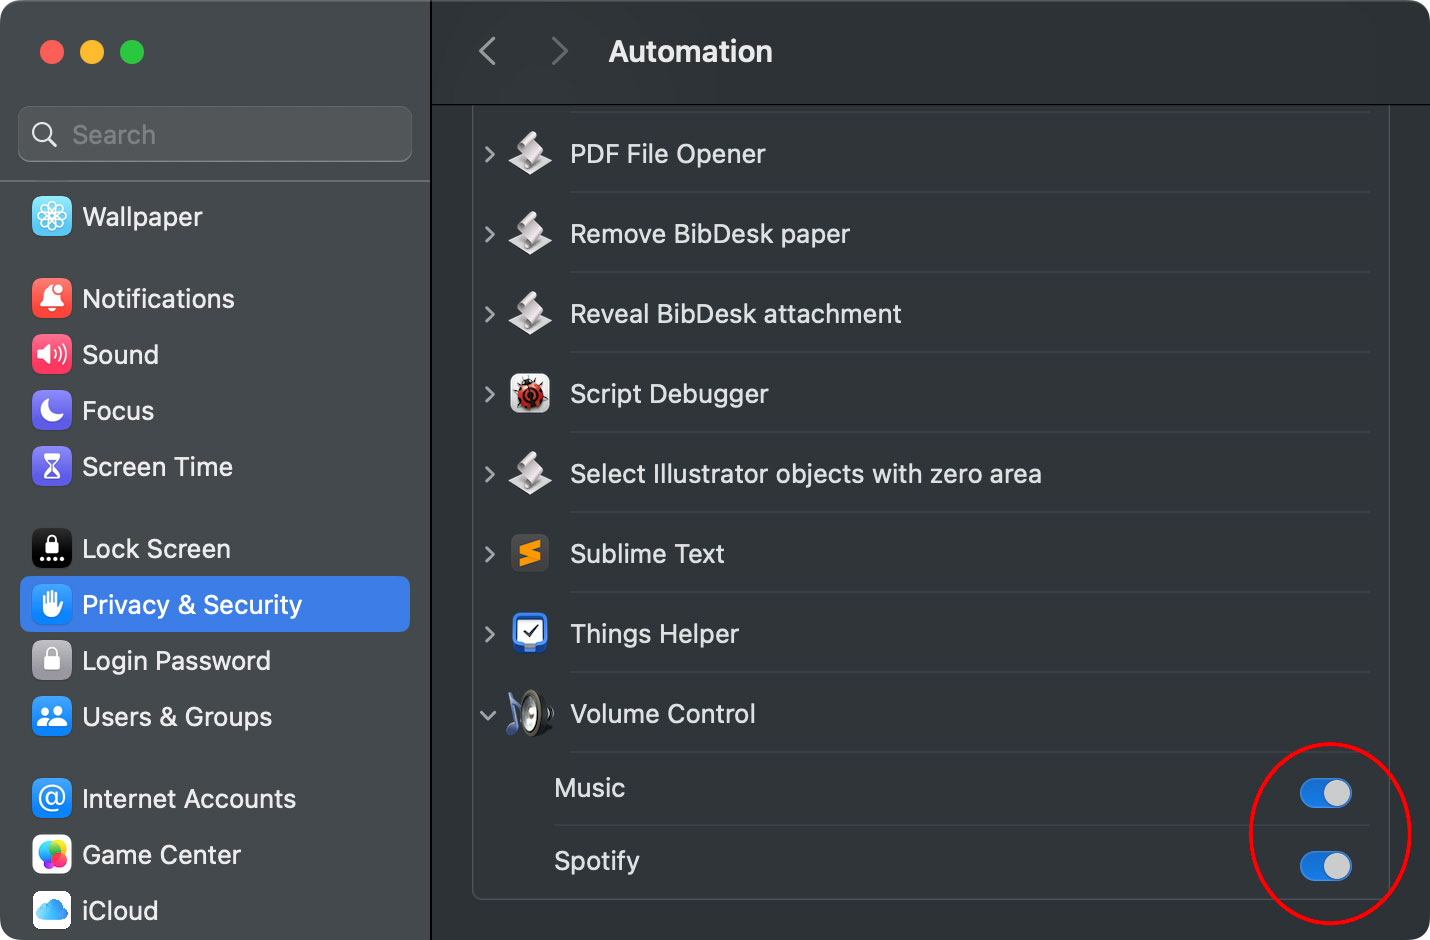The height and width of the screenshot is (940, 1430).
Task: Click inside the Search field
Action: (x=214, y=134)
